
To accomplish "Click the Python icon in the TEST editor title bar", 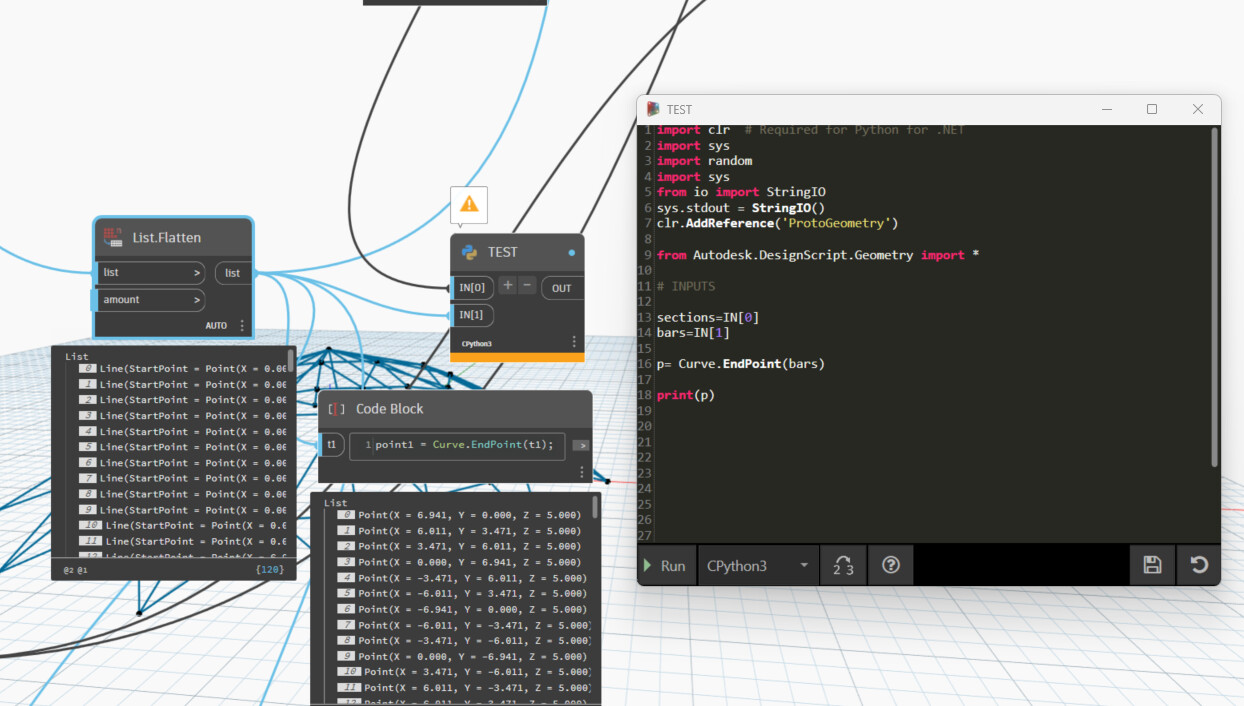I will click(654, 109).
